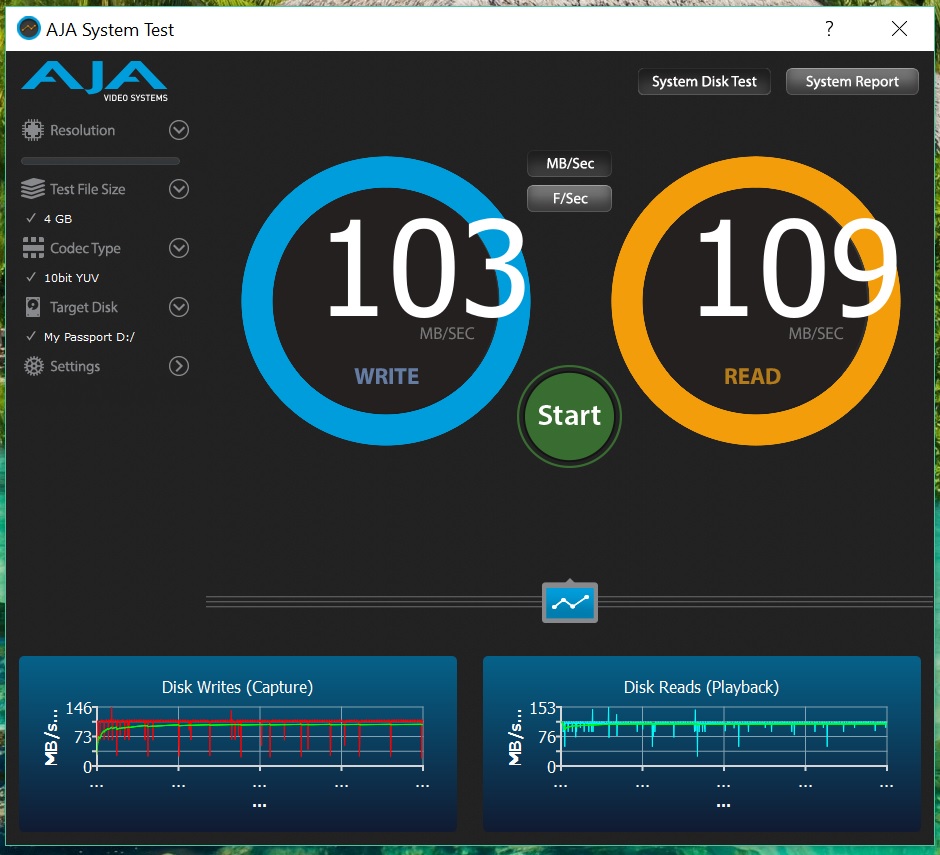Select the 4 GB file size option
940x855 pixels.
pos(58,219)
